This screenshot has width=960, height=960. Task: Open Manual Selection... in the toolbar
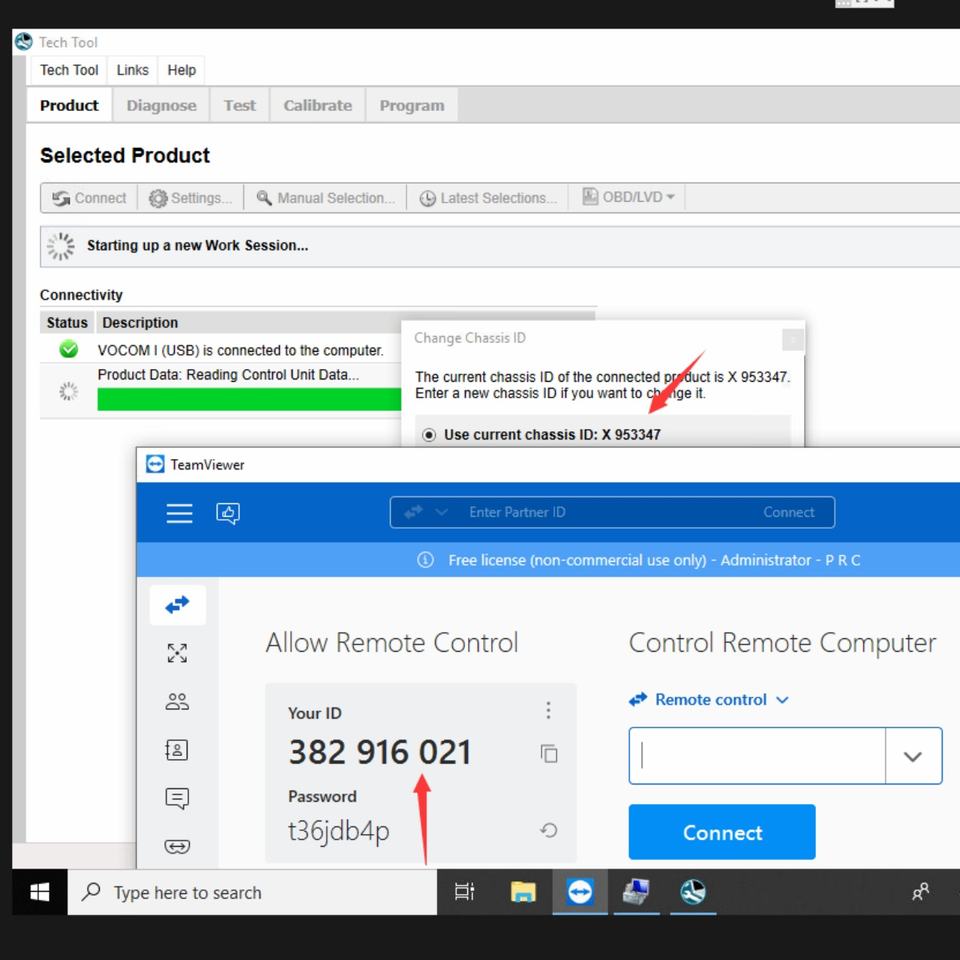click(325, 198)
